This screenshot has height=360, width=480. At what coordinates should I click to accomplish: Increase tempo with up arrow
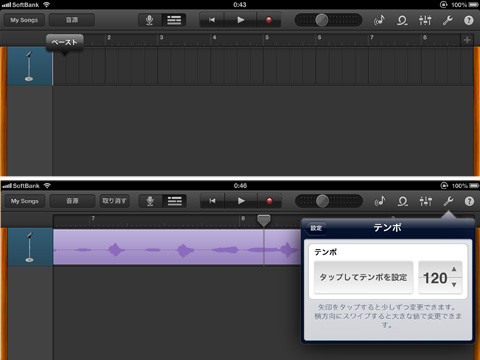tap(454, 269)
